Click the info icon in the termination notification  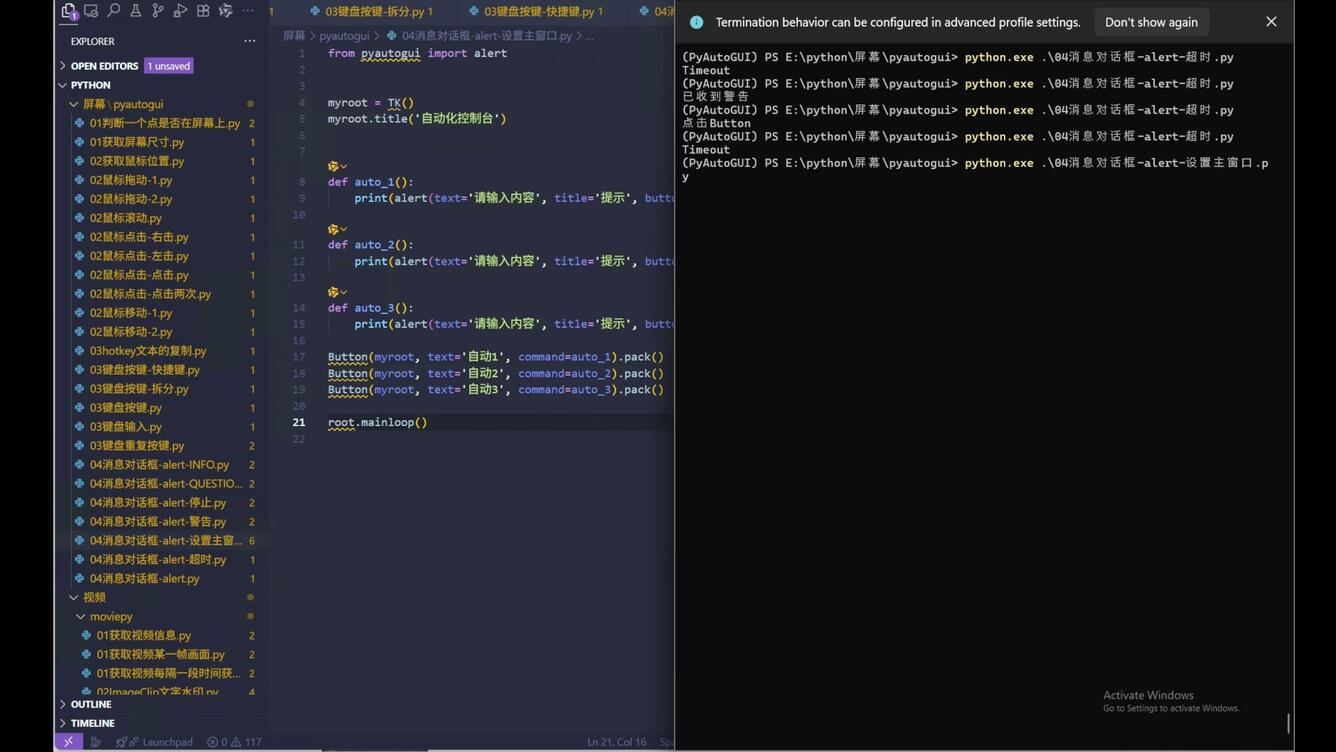coord(697,22)
